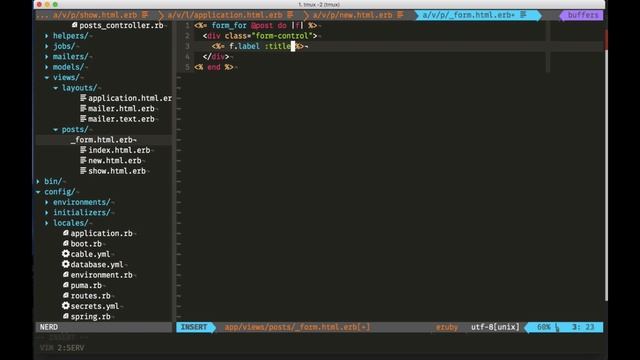Collapse the views/ folder

click(47, 78)
